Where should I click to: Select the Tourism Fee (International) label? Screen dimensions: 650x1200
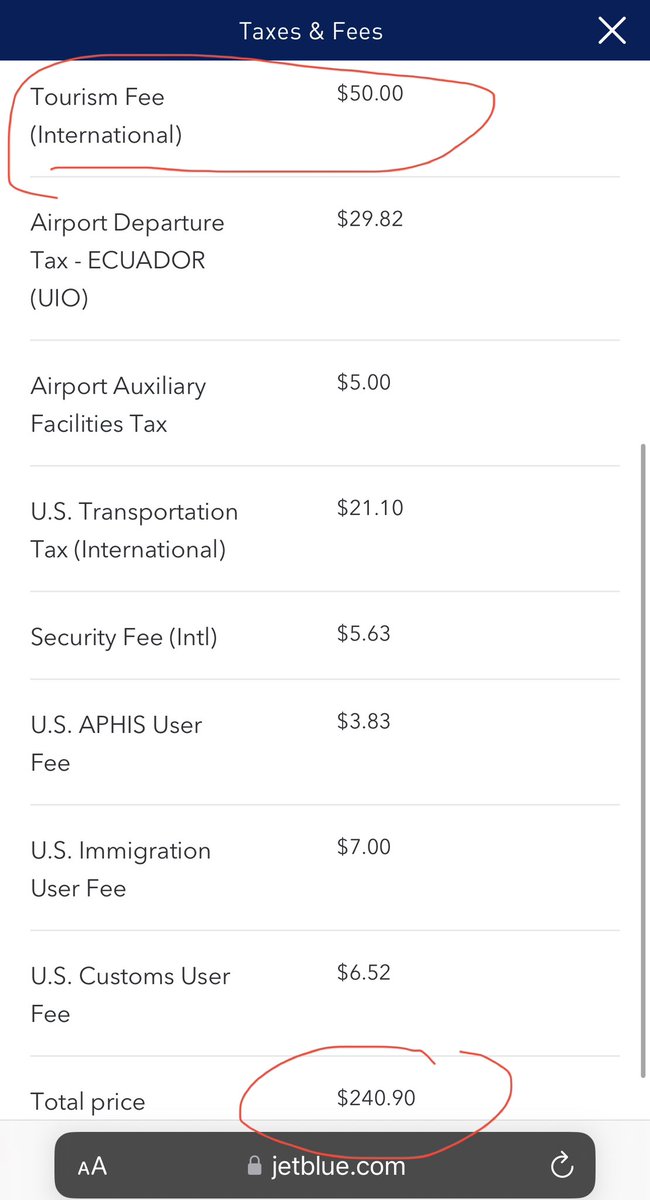coord(106,116)
